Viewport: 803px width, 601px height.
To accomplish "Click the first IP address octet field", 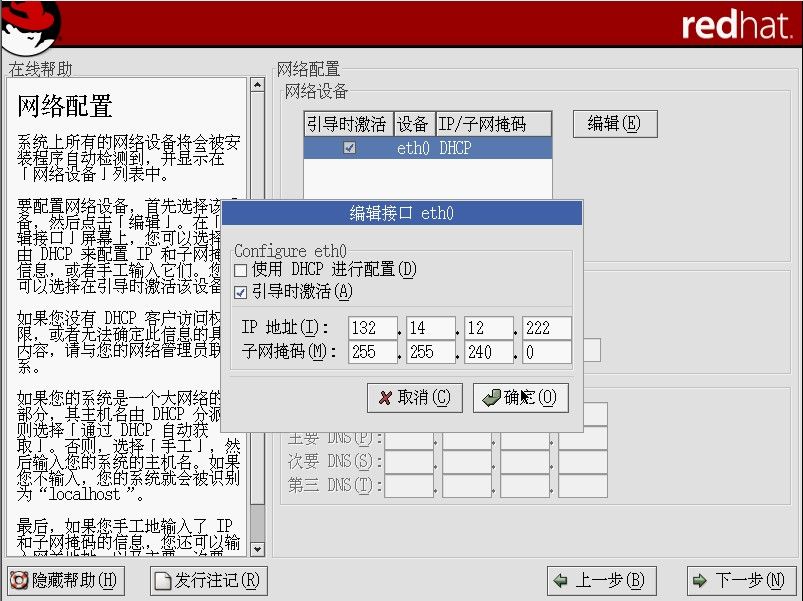I will coord(374,328).
